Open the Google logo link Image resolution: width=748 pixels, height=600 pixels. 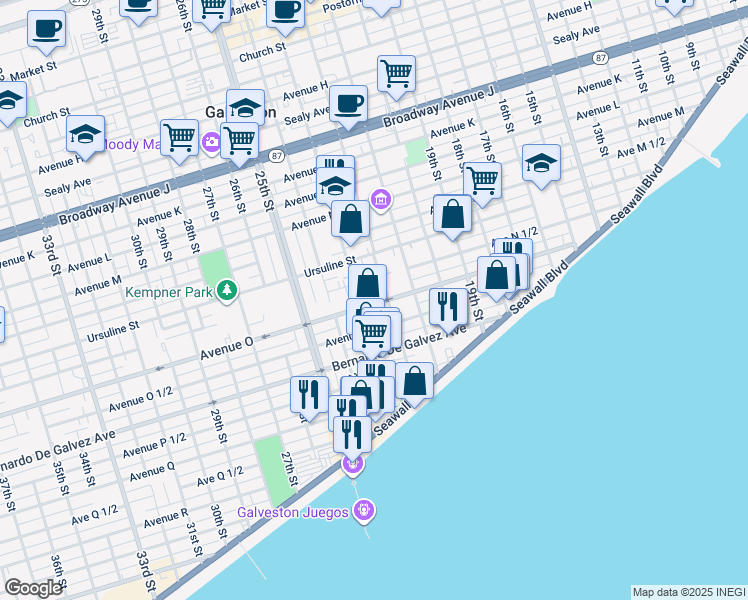(x=34, y=588)
